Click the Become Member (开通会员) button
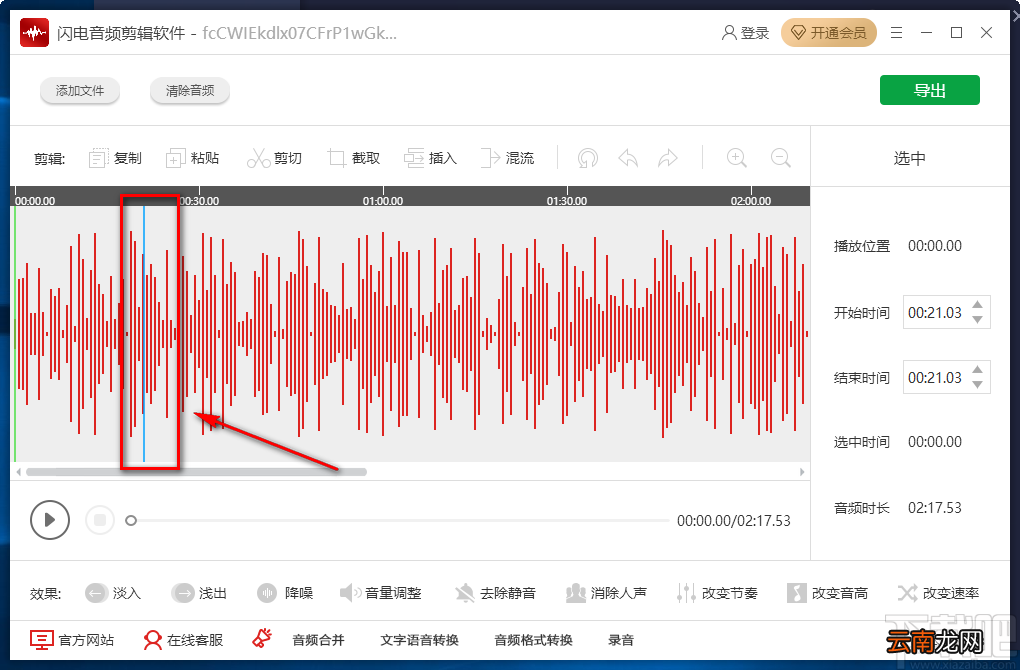 click(x=829, y=33)
